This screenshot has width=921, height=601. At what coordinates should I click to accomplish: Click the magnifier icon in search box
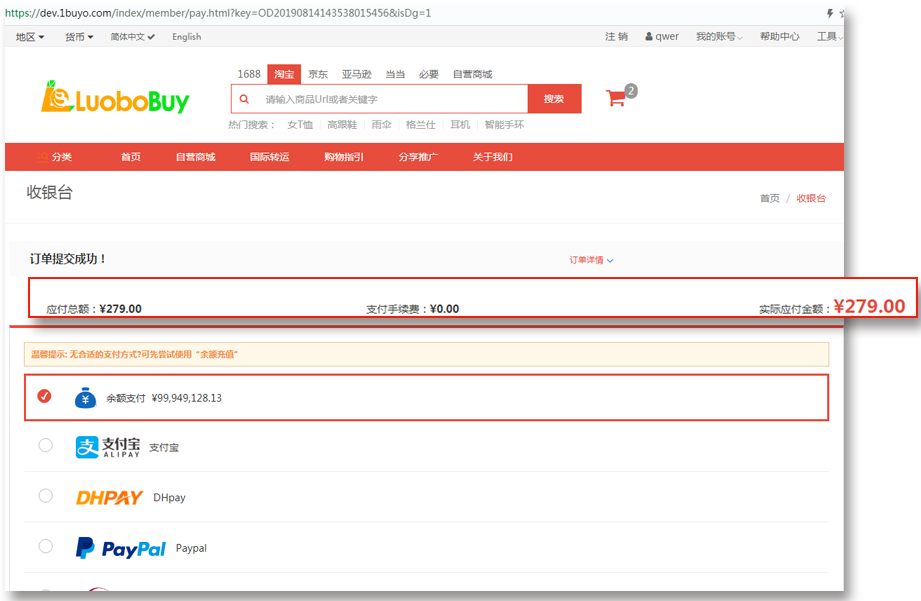coord(244,99)
